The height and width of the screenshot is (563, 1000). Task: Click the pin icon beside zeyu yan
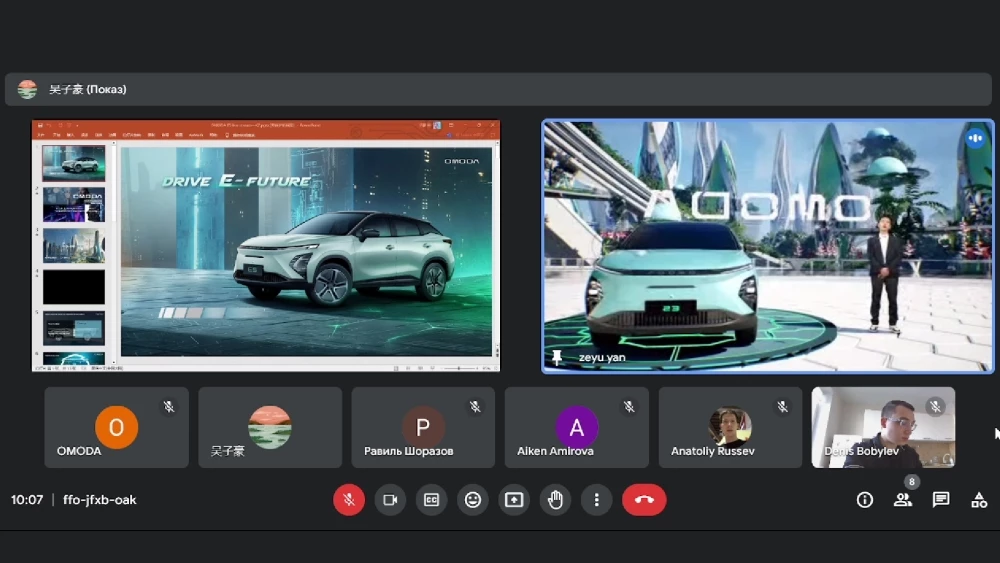pyautogui.click(x=557, y=357)
